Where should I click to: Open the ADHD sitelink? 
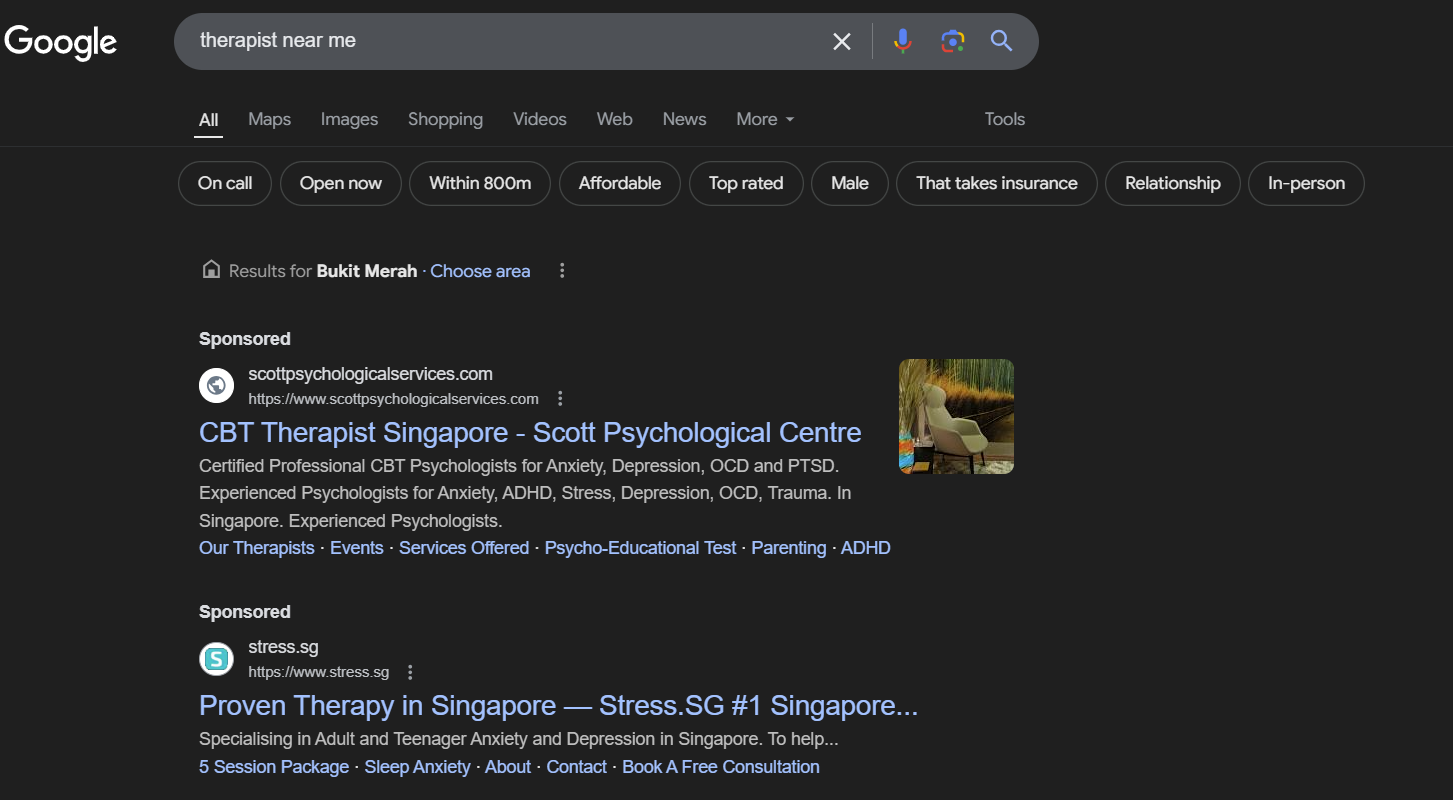[866, 548]
